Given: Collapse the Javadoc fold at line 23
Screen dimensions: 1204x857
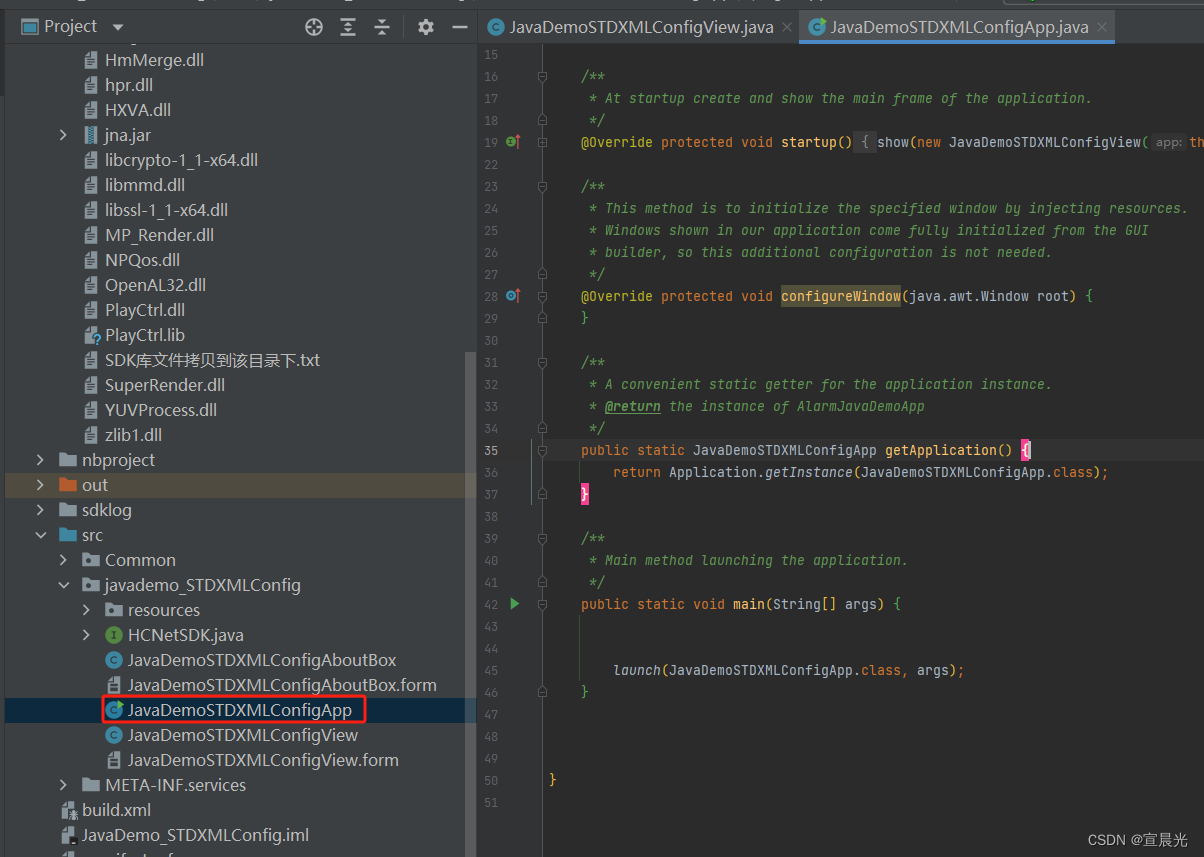Looking at the screenshot, I should tap(542, 186).
